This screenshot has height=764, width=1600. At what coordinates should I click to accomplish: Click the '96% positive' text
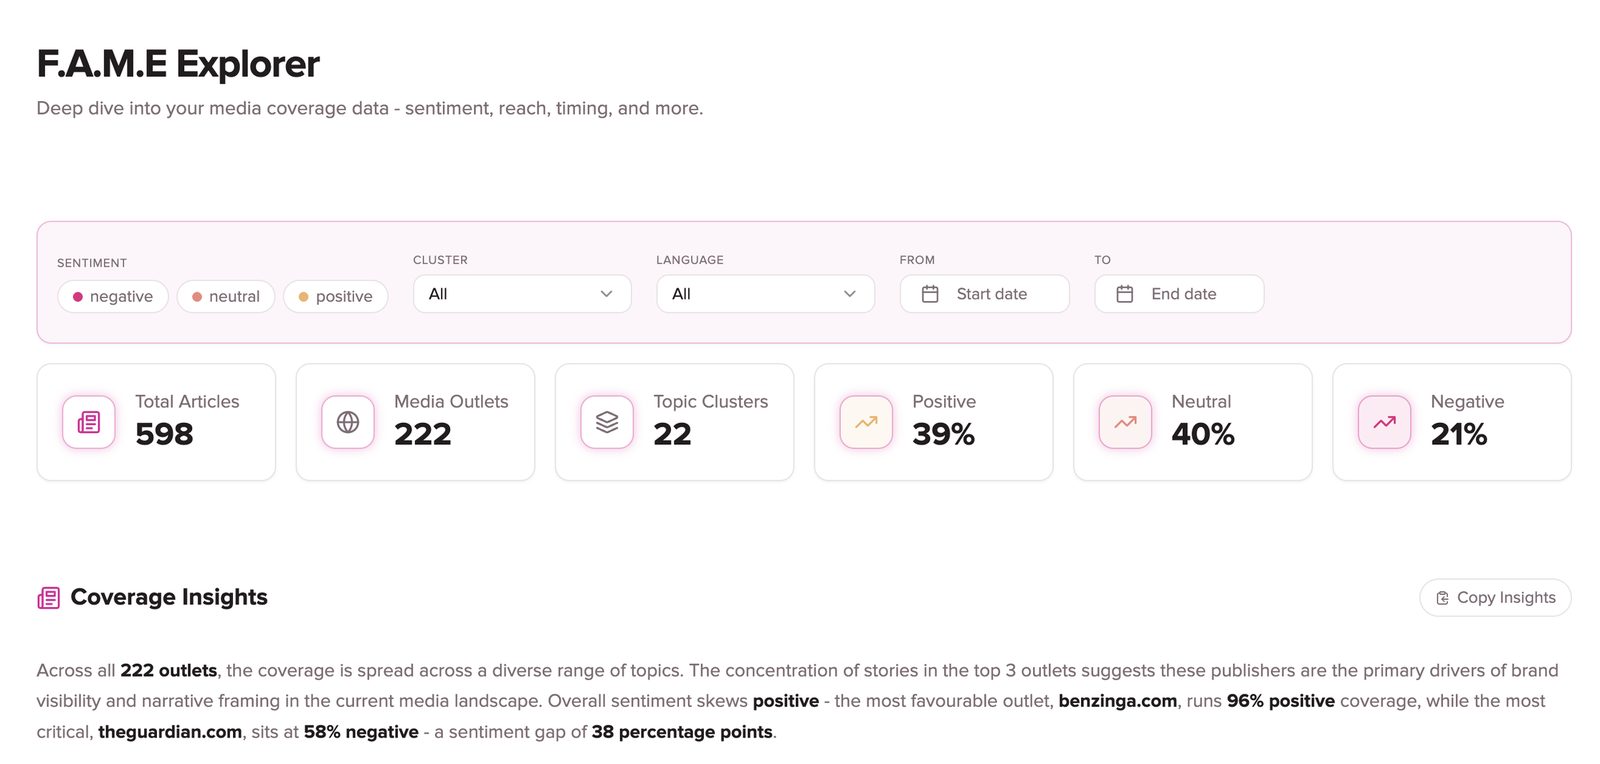point(1281,701)
